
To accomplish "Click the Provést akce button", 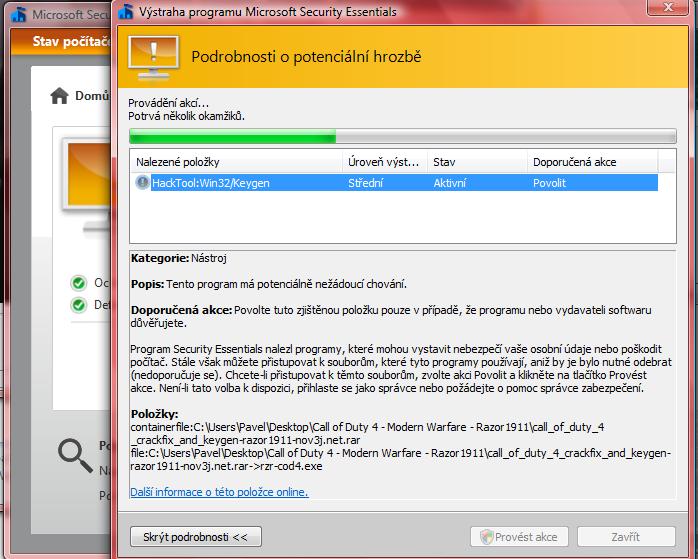I will 519,537.
